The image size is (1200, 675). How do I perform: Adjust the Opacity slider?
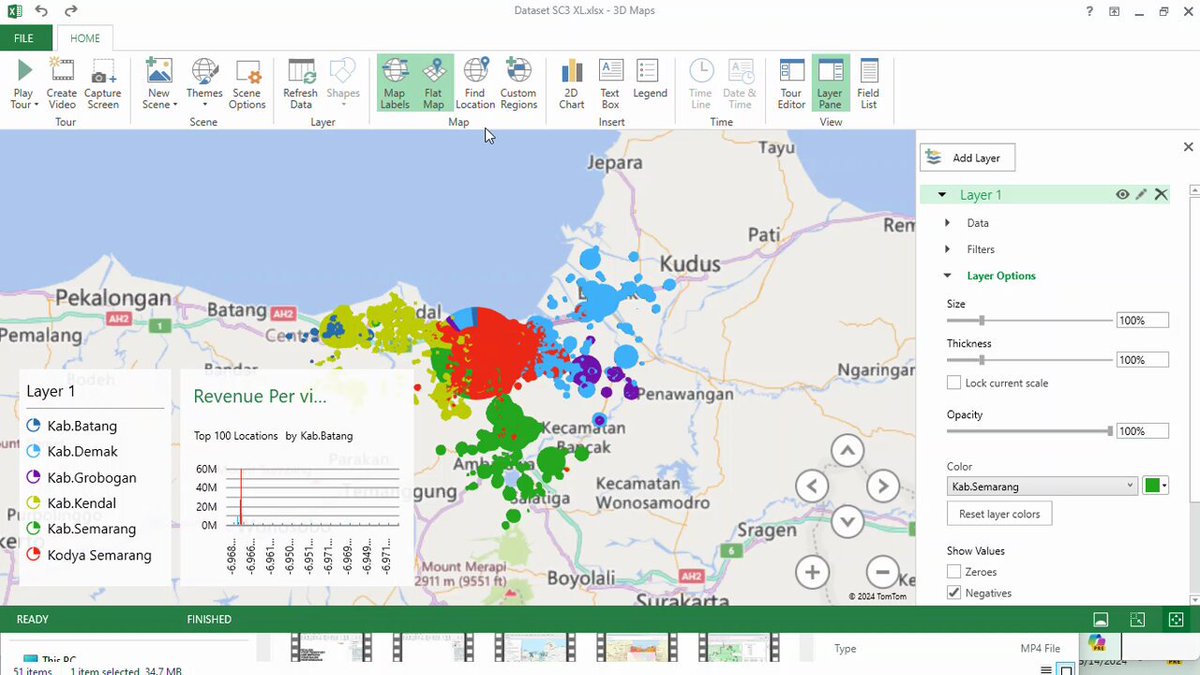(x=1109, y=431)
